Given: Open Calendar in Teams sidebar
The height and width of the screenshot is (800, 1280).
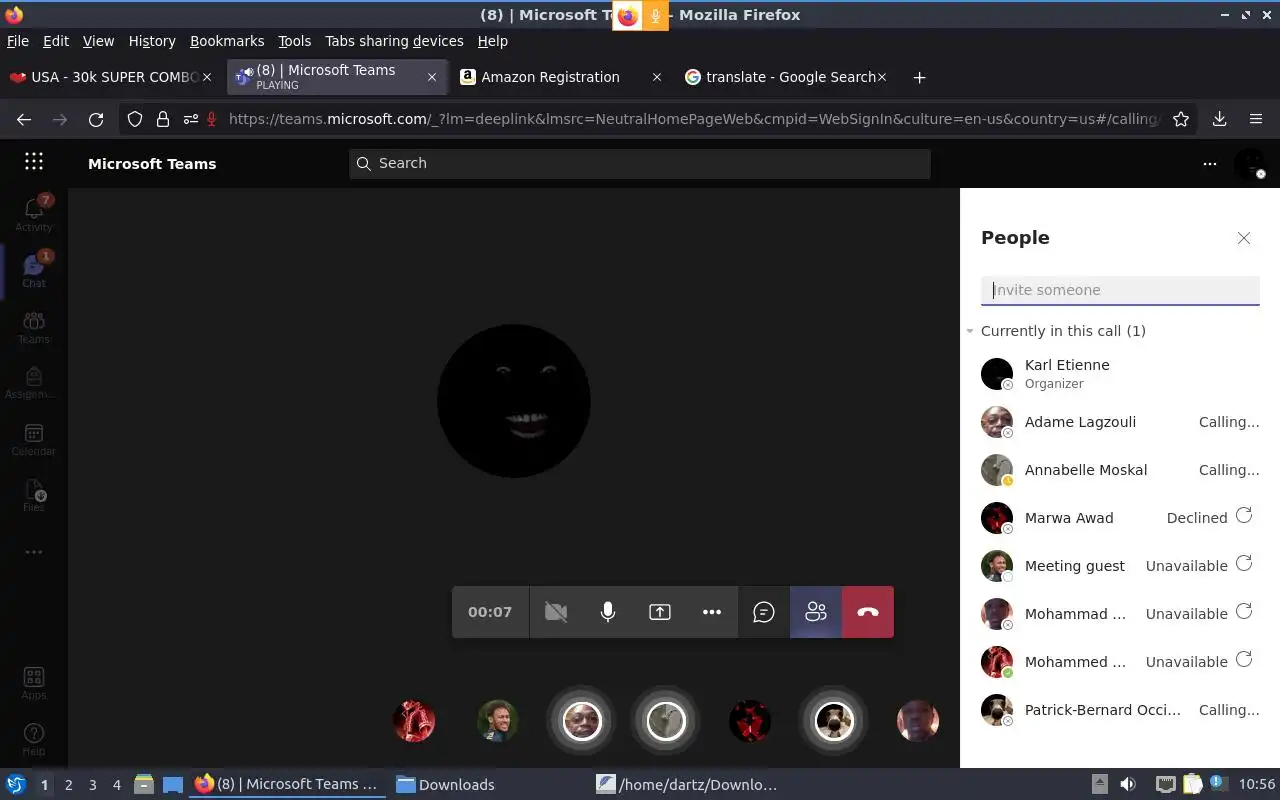Looking at the screenshot, I should click(x=34, y=439).
